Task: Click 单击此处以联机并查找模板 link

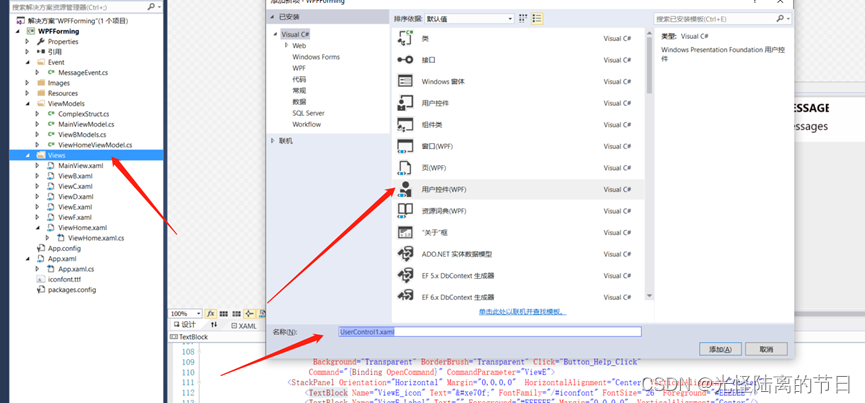Action: pyautogui.click(x=522, y=312)
